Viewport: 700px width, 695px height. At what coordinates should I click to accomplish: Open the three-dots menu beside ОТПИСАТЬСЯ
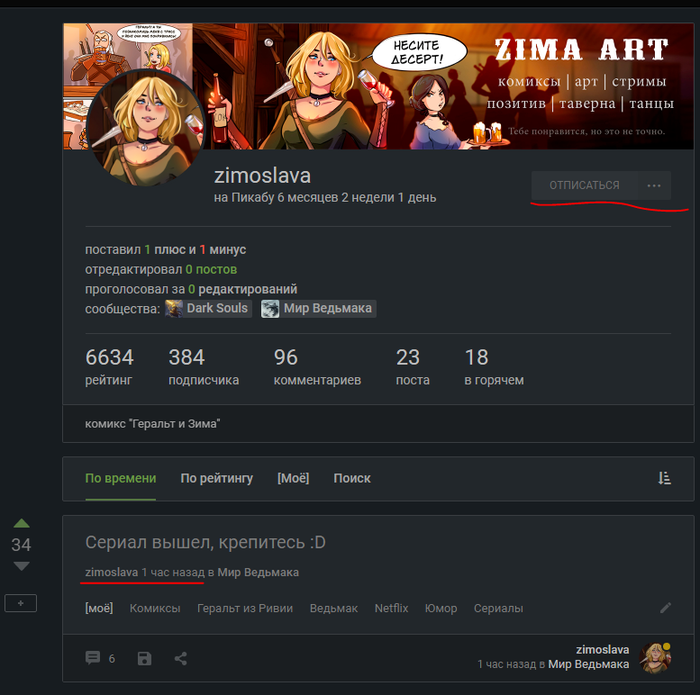pyautogui.click(x=654, y=185)
